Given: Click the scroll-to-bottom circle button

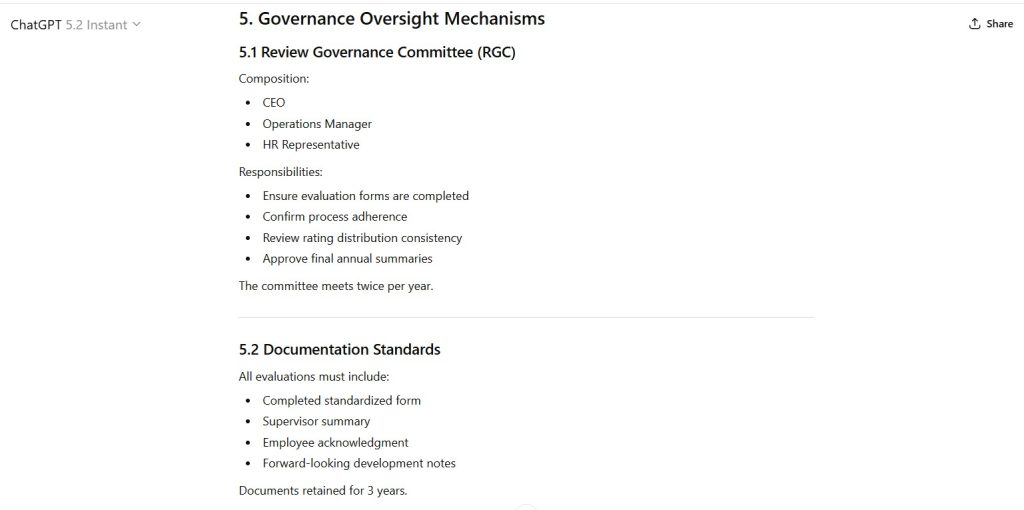Looking at the screenshot, I should coord(526,507).
